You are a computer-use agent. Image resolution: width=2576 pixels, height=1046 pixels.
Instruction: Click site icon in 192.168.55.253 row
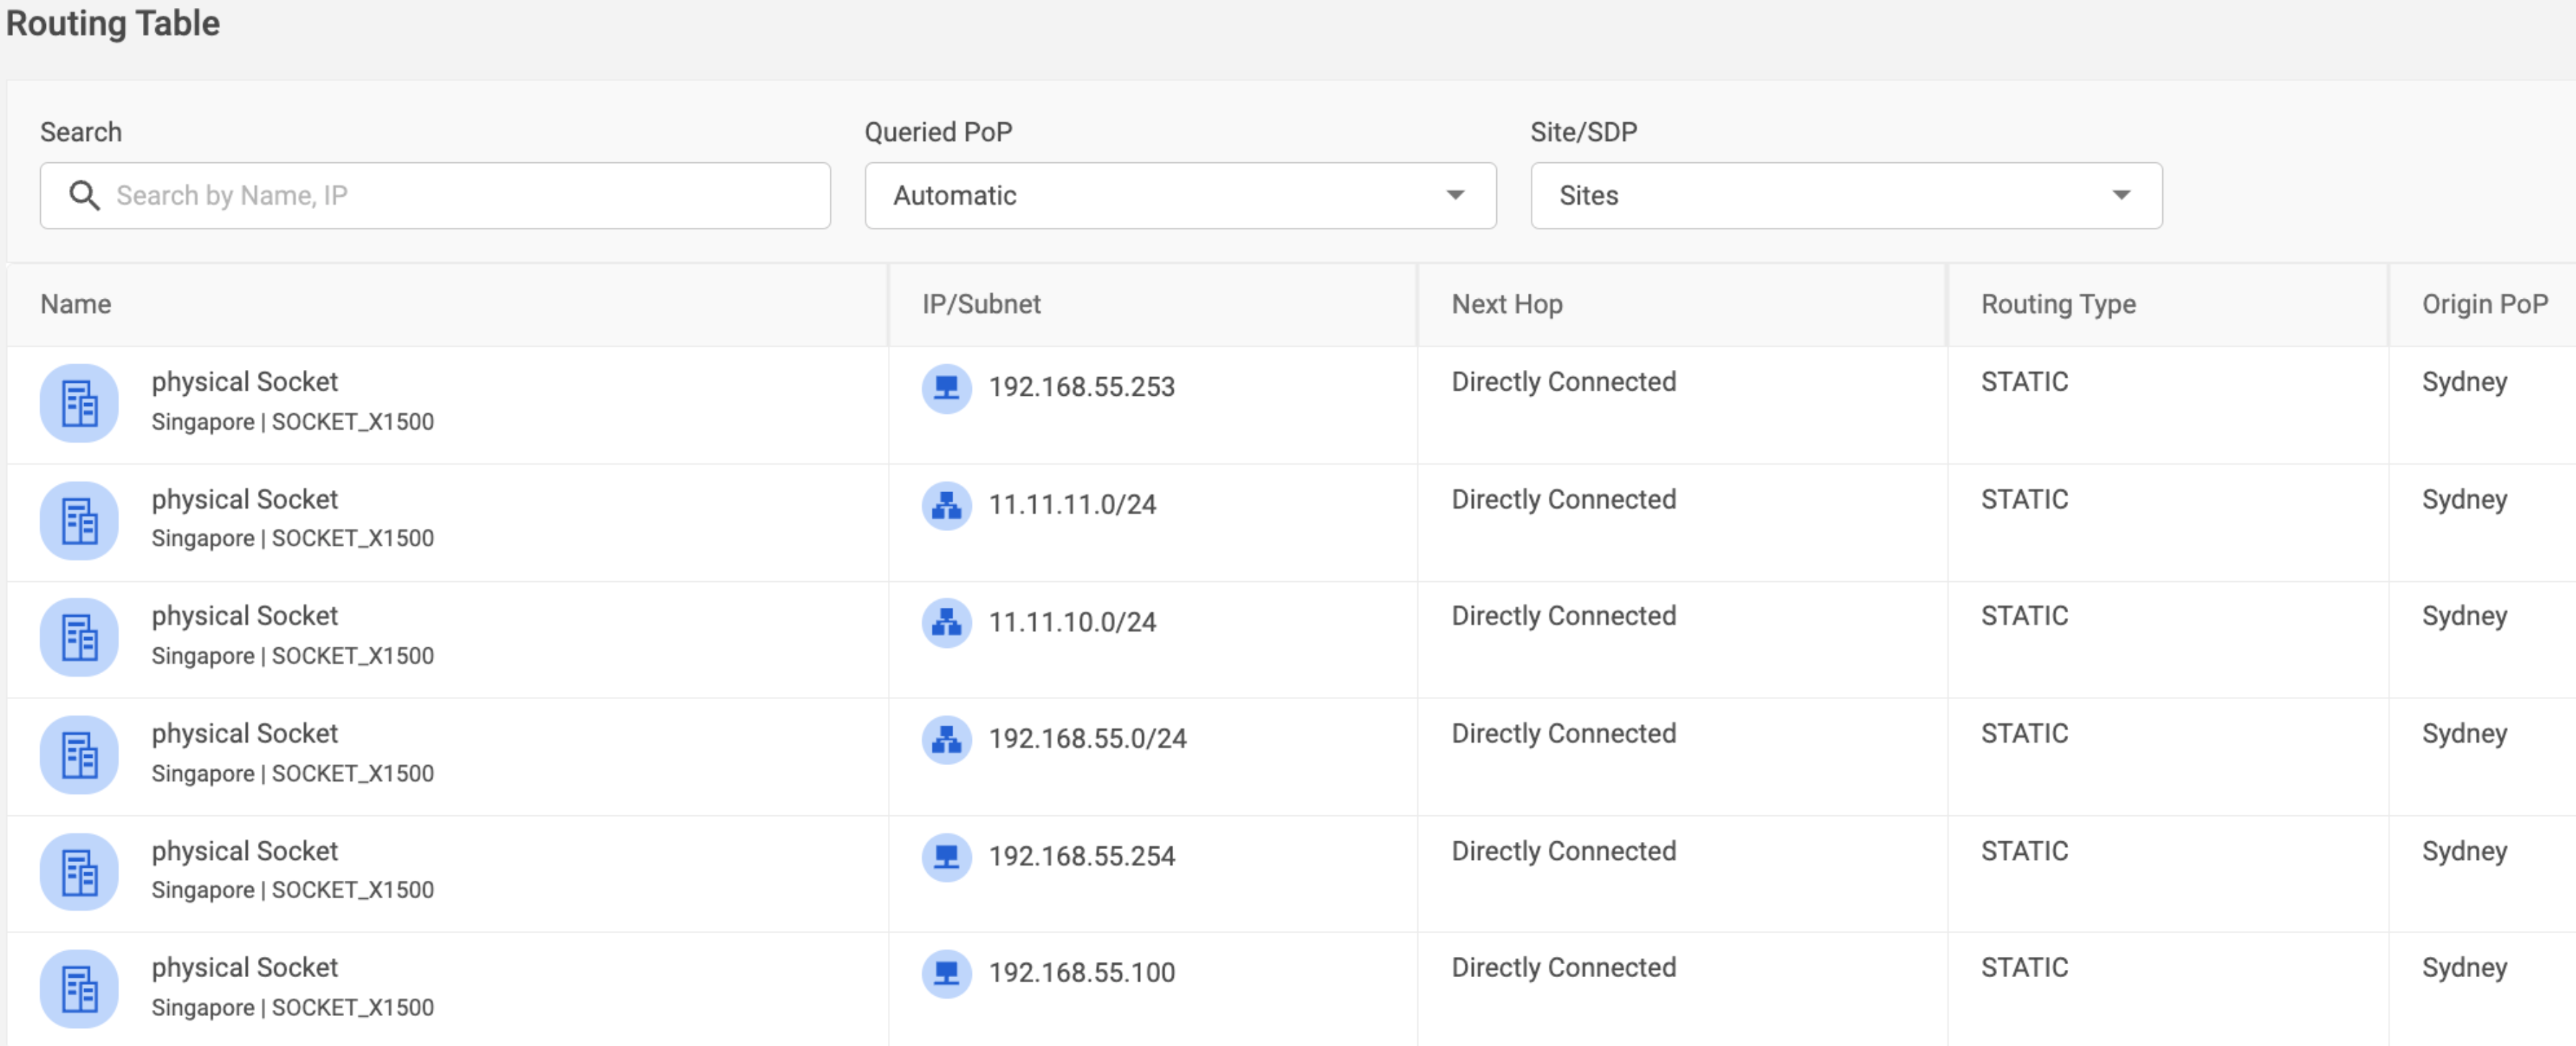(79, 403)
